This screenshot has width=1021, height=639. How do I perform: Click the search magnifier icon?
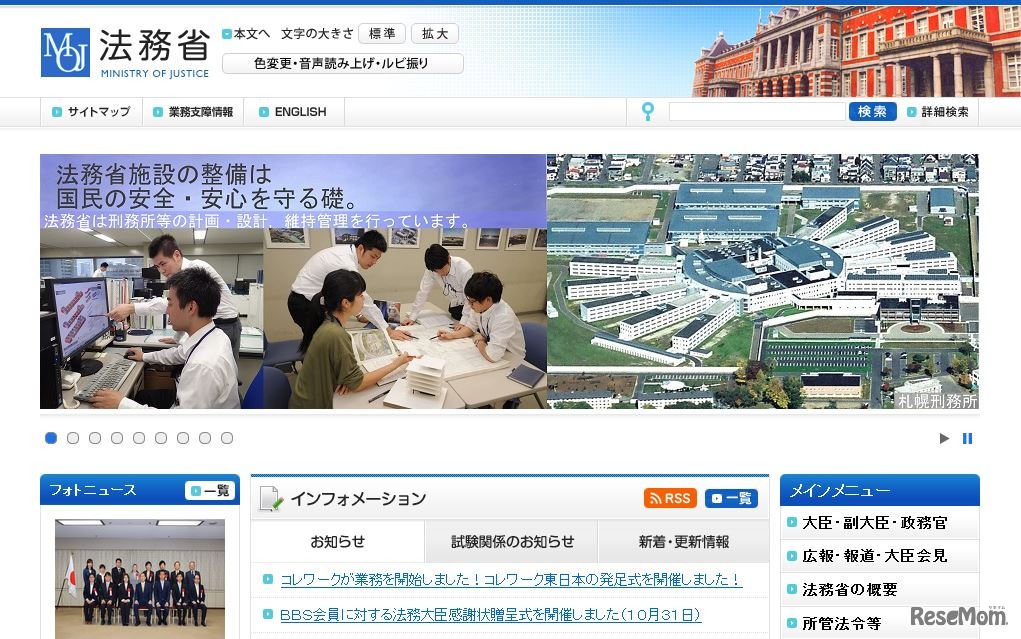(x=648, y=111)
